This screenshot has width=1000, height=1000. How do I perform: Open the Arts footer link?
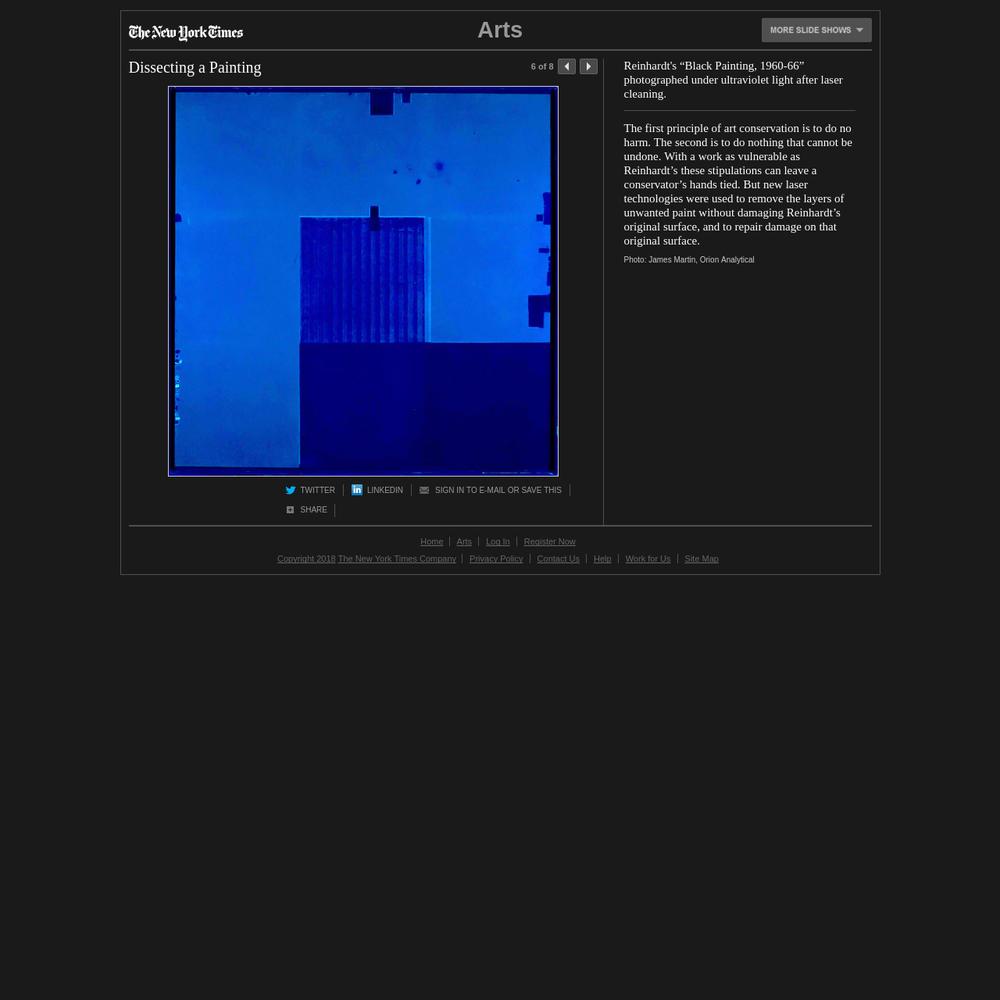464,541
